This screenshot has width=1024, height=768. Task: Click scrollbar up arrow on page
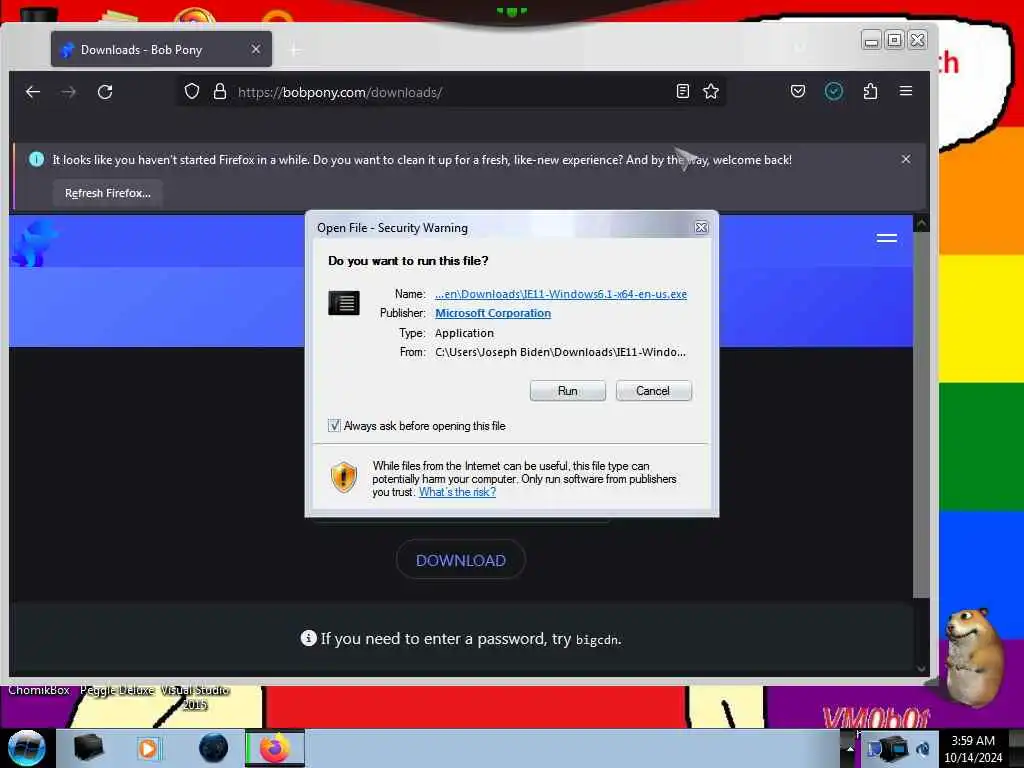921,224
